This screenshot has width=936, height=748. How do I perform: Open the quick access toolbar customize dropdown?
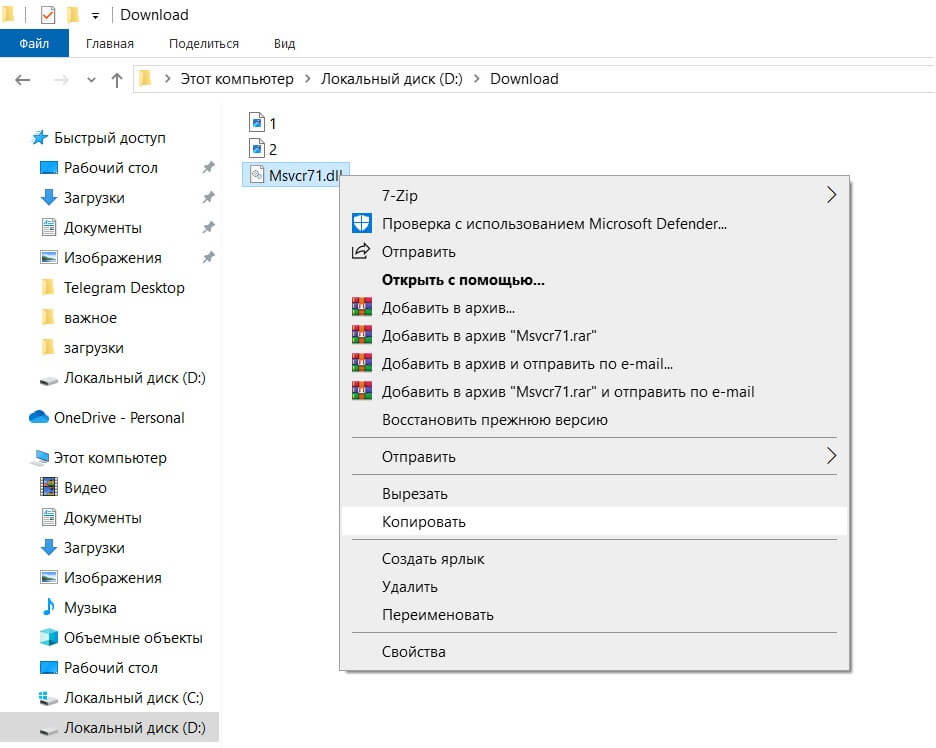point(95,15)
